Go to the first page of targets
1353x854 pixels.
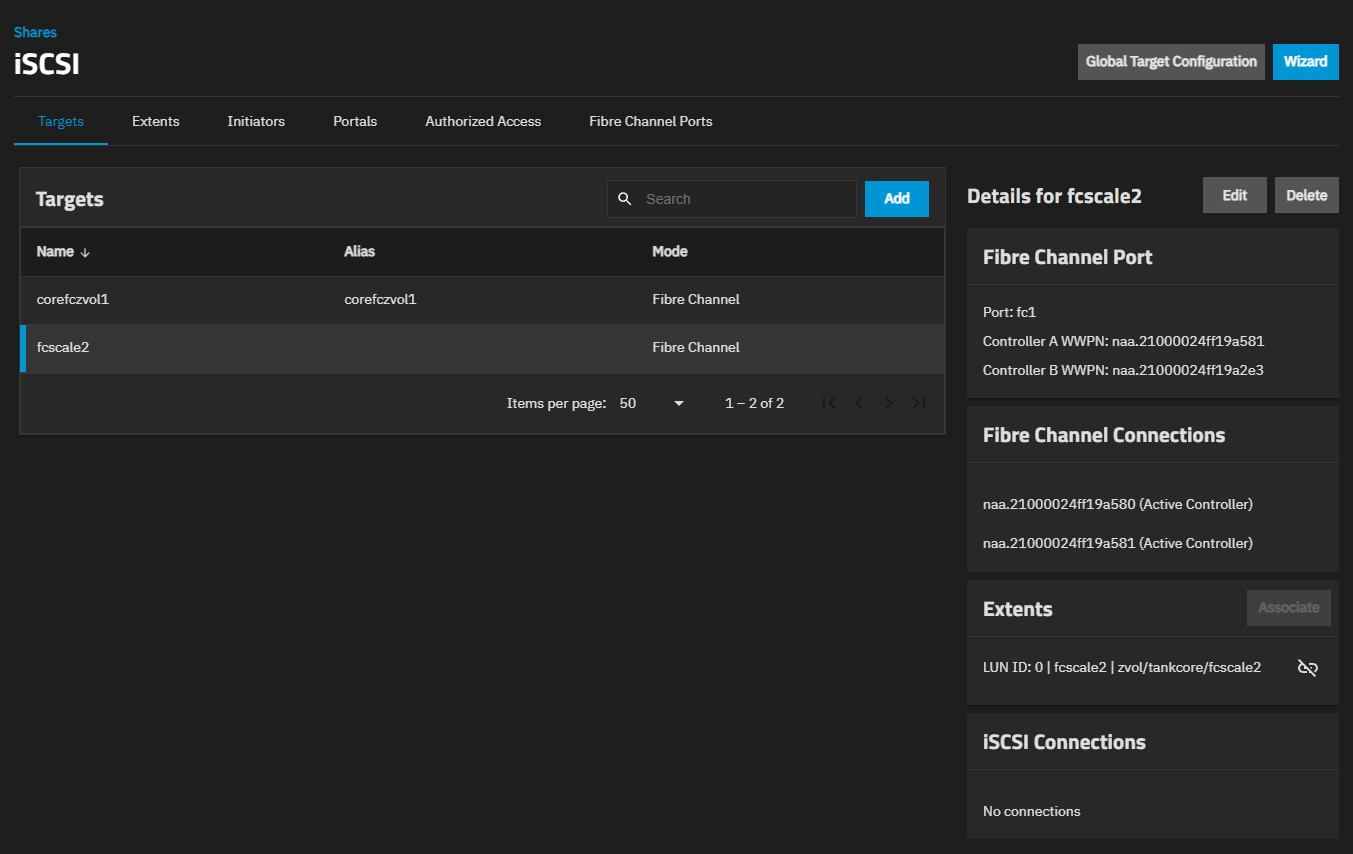coord(828,403)
